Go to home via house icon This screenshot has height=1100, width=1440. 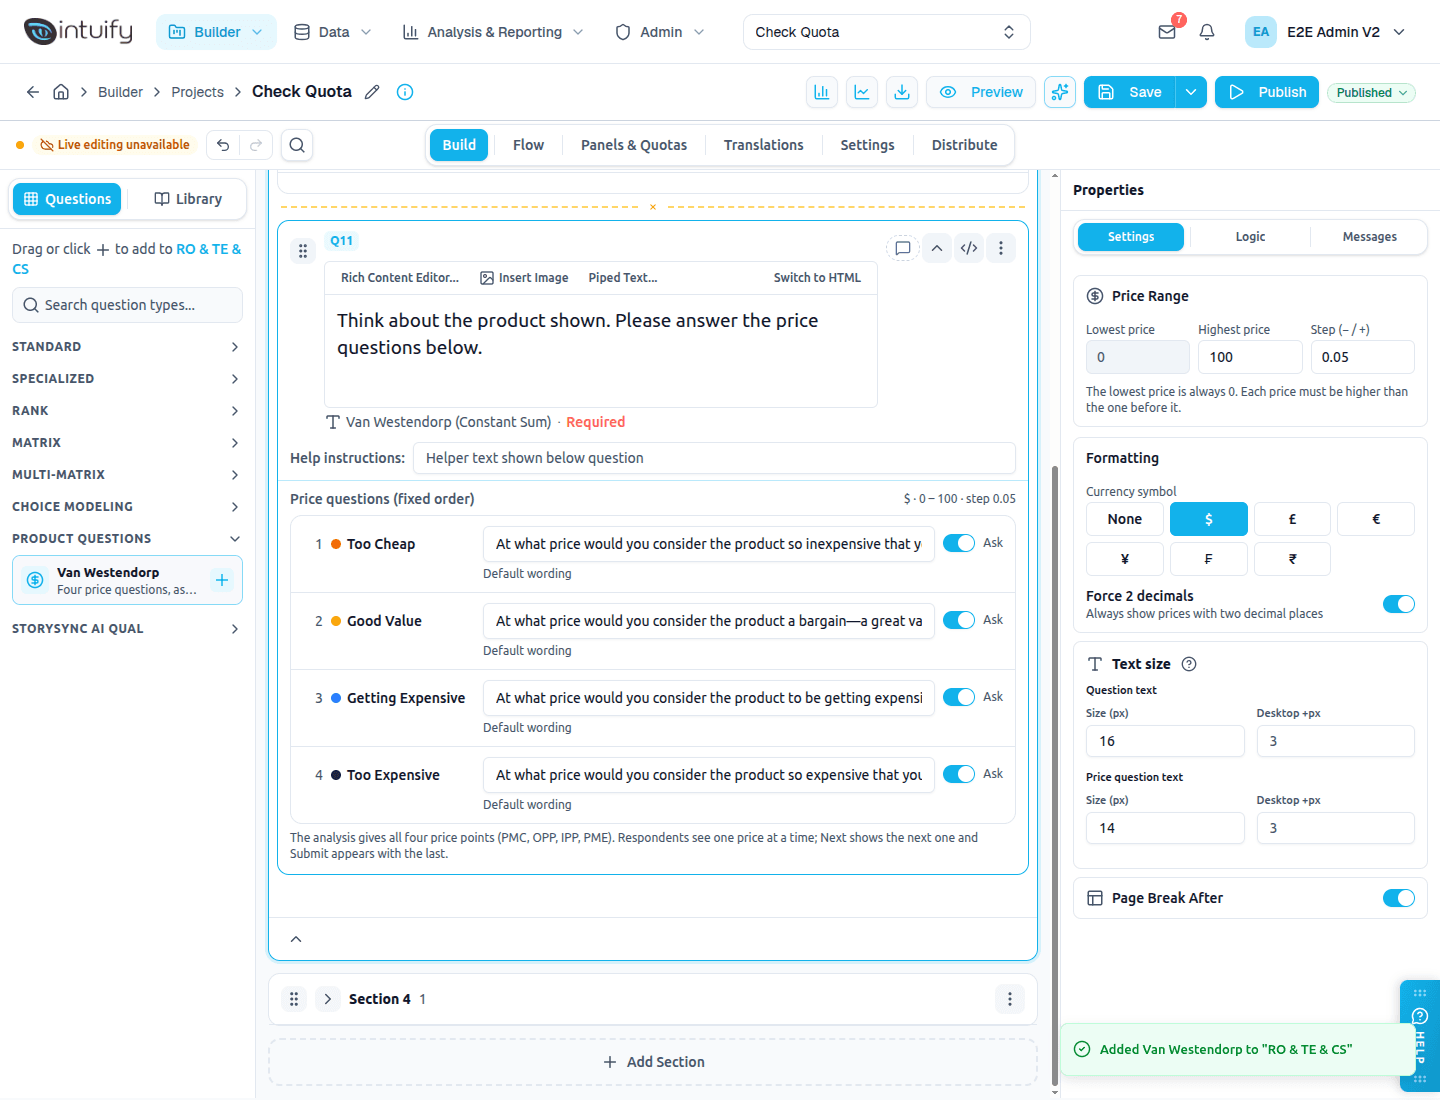61,92
